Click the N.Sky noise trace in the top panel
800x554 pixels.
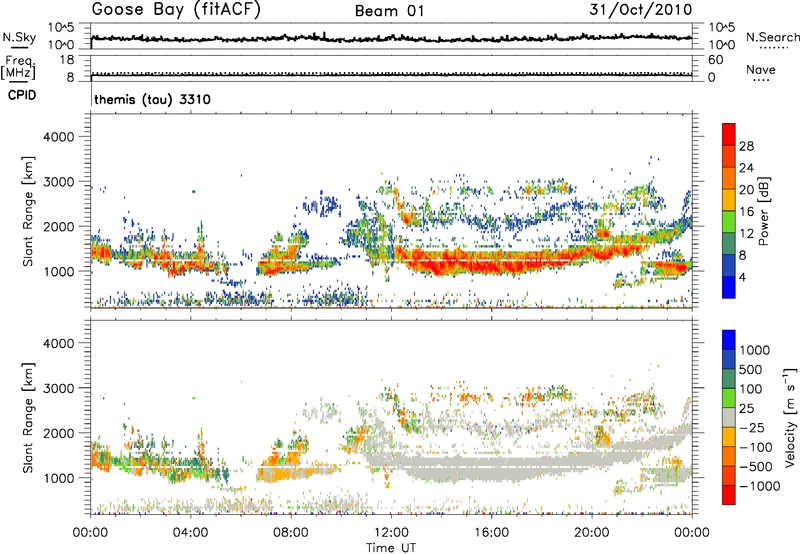tap(391, 38)
